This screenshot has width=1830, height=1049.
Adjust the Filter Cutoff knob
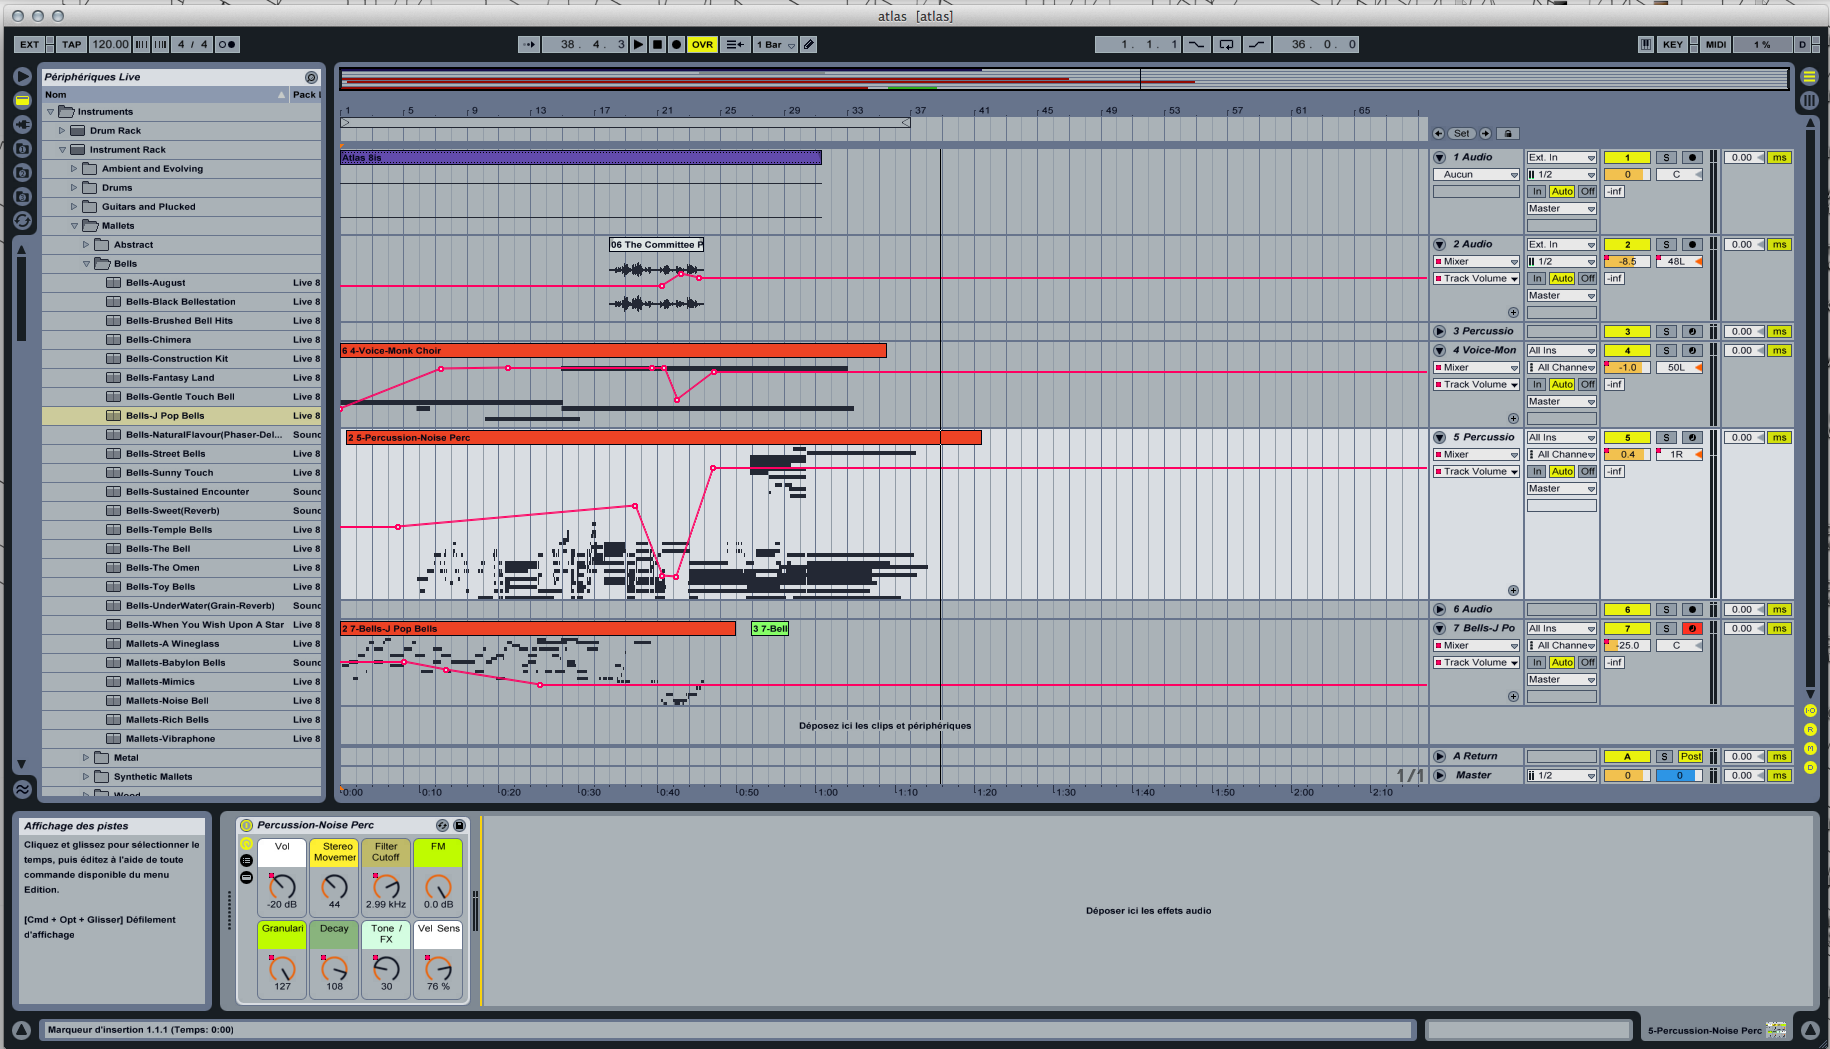[386, 886]
